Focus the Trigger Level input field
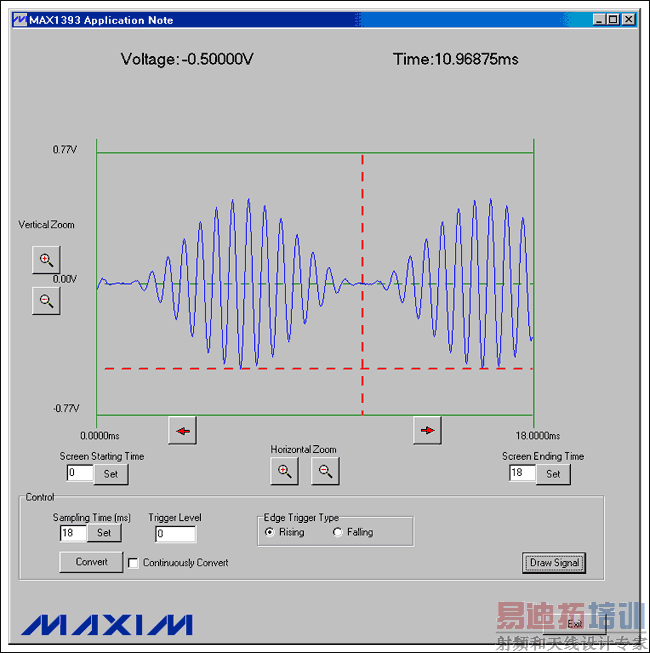The image size is (650, 653). pos(176,534)
